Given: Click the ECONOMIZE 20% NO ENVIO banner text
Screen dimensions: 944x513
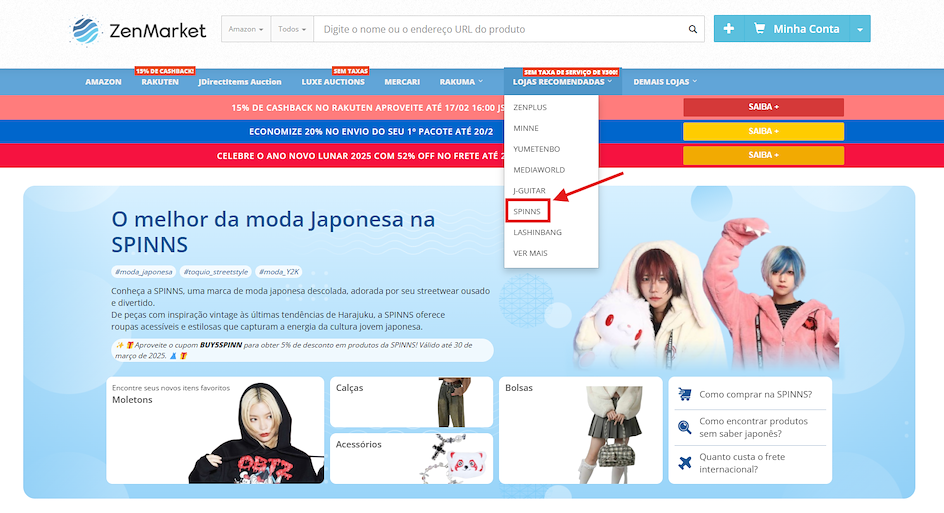Looking at the screenshot, I should tap(371, 131).
